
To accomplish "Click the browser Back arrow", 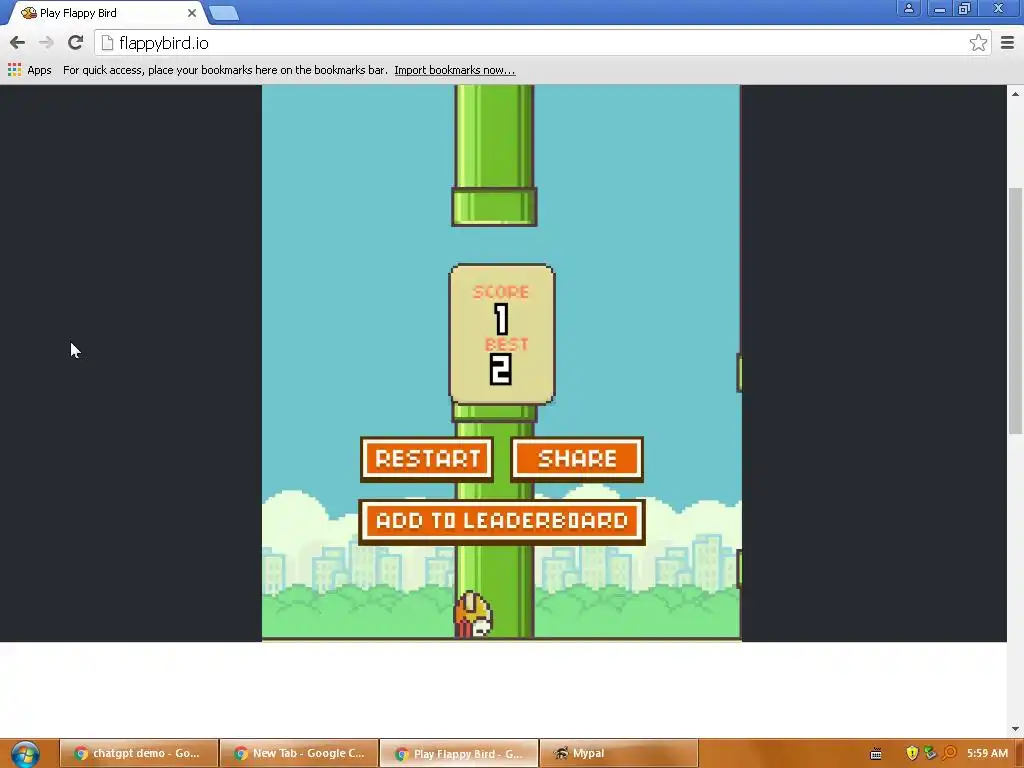I will (x=18, y=43).
